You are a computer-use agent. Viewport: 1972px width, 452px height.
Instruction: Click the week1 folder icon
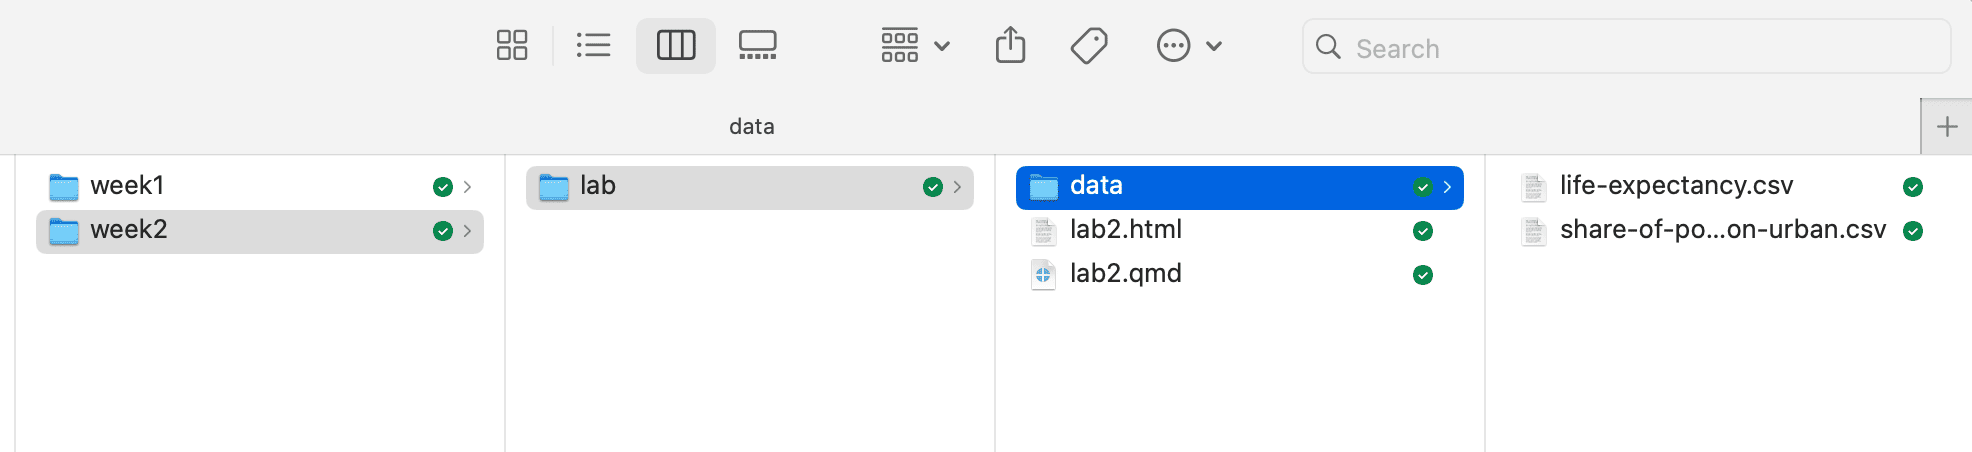(x=64, y=187)
